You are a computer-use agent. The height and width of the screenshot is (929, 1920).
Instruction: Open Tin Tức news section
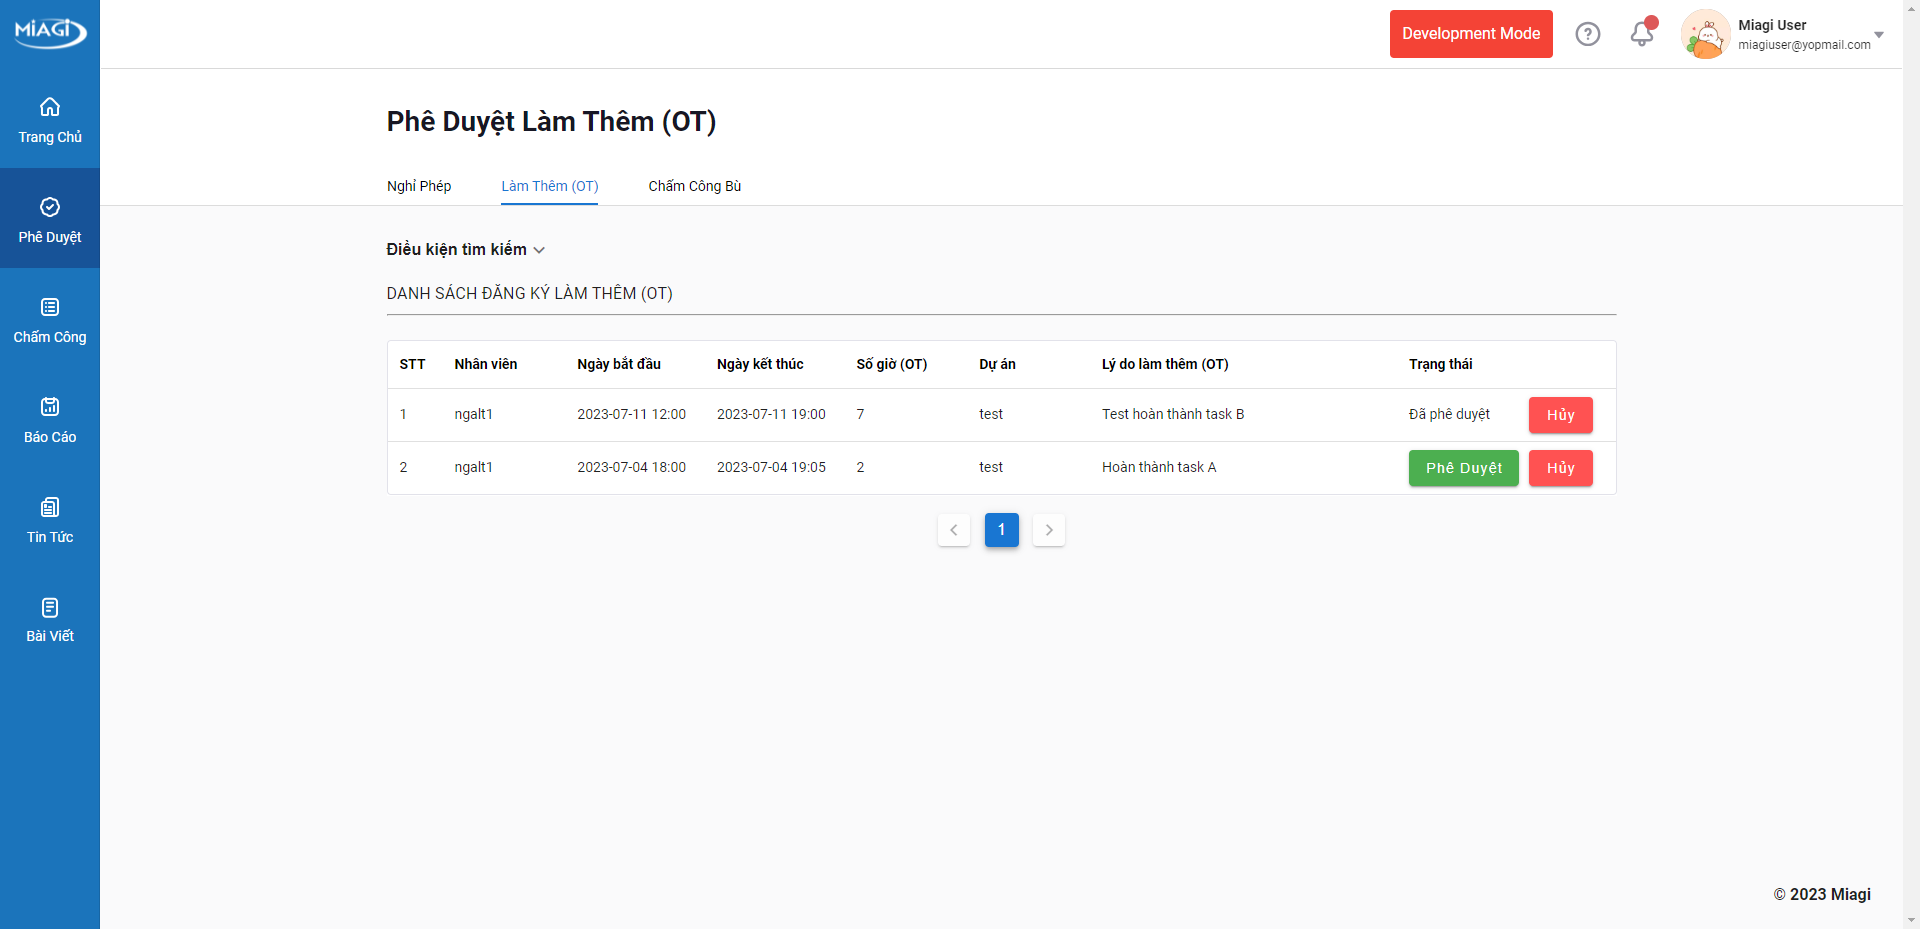[50, 519]
